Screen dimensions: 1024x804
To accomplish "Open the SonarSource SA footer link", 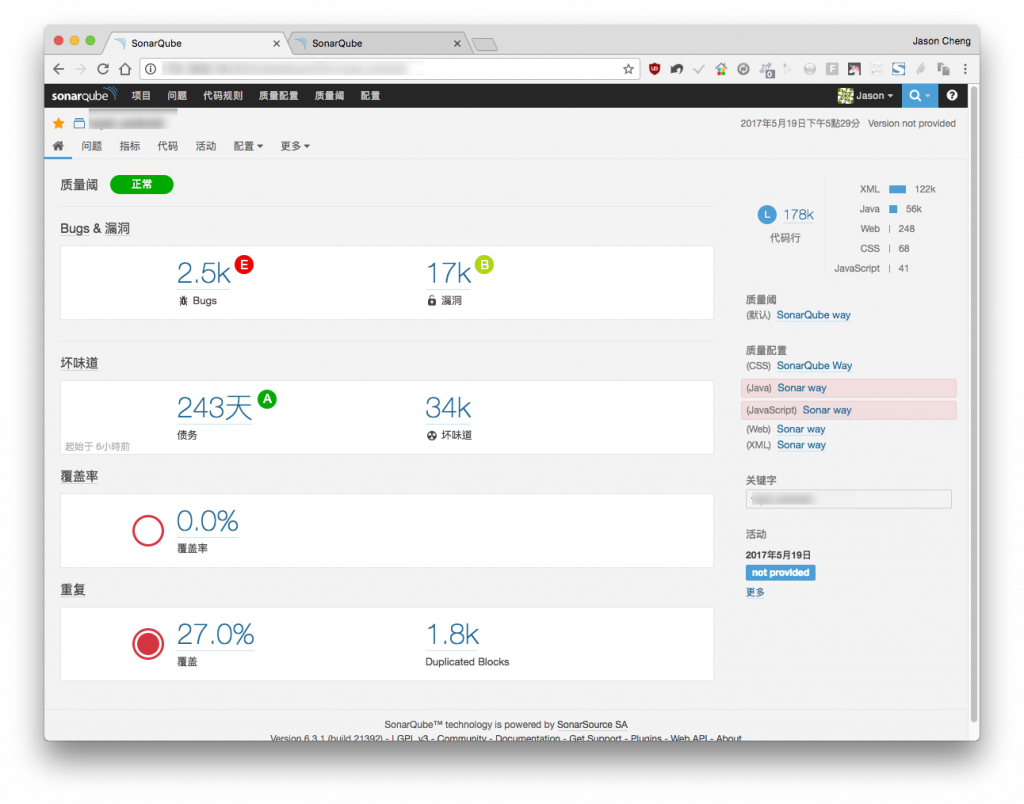I will (592, 724).
